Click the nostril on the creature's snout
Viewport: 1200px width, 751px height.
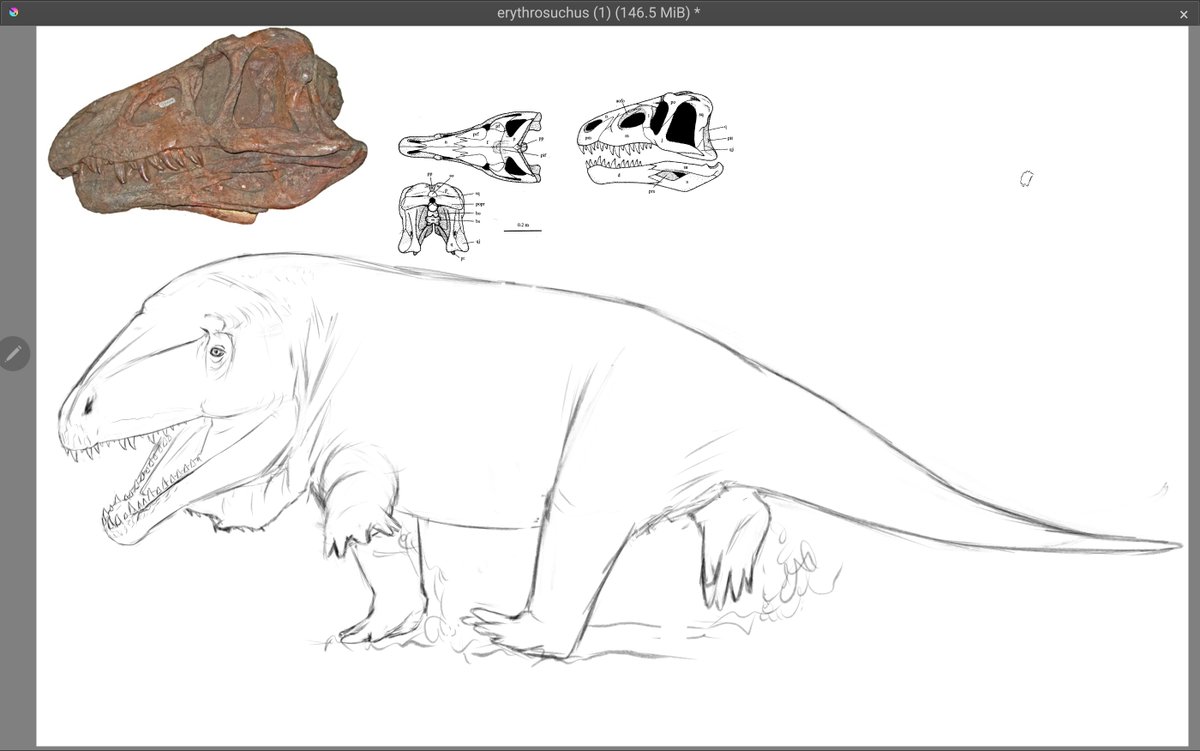(89, 404)
